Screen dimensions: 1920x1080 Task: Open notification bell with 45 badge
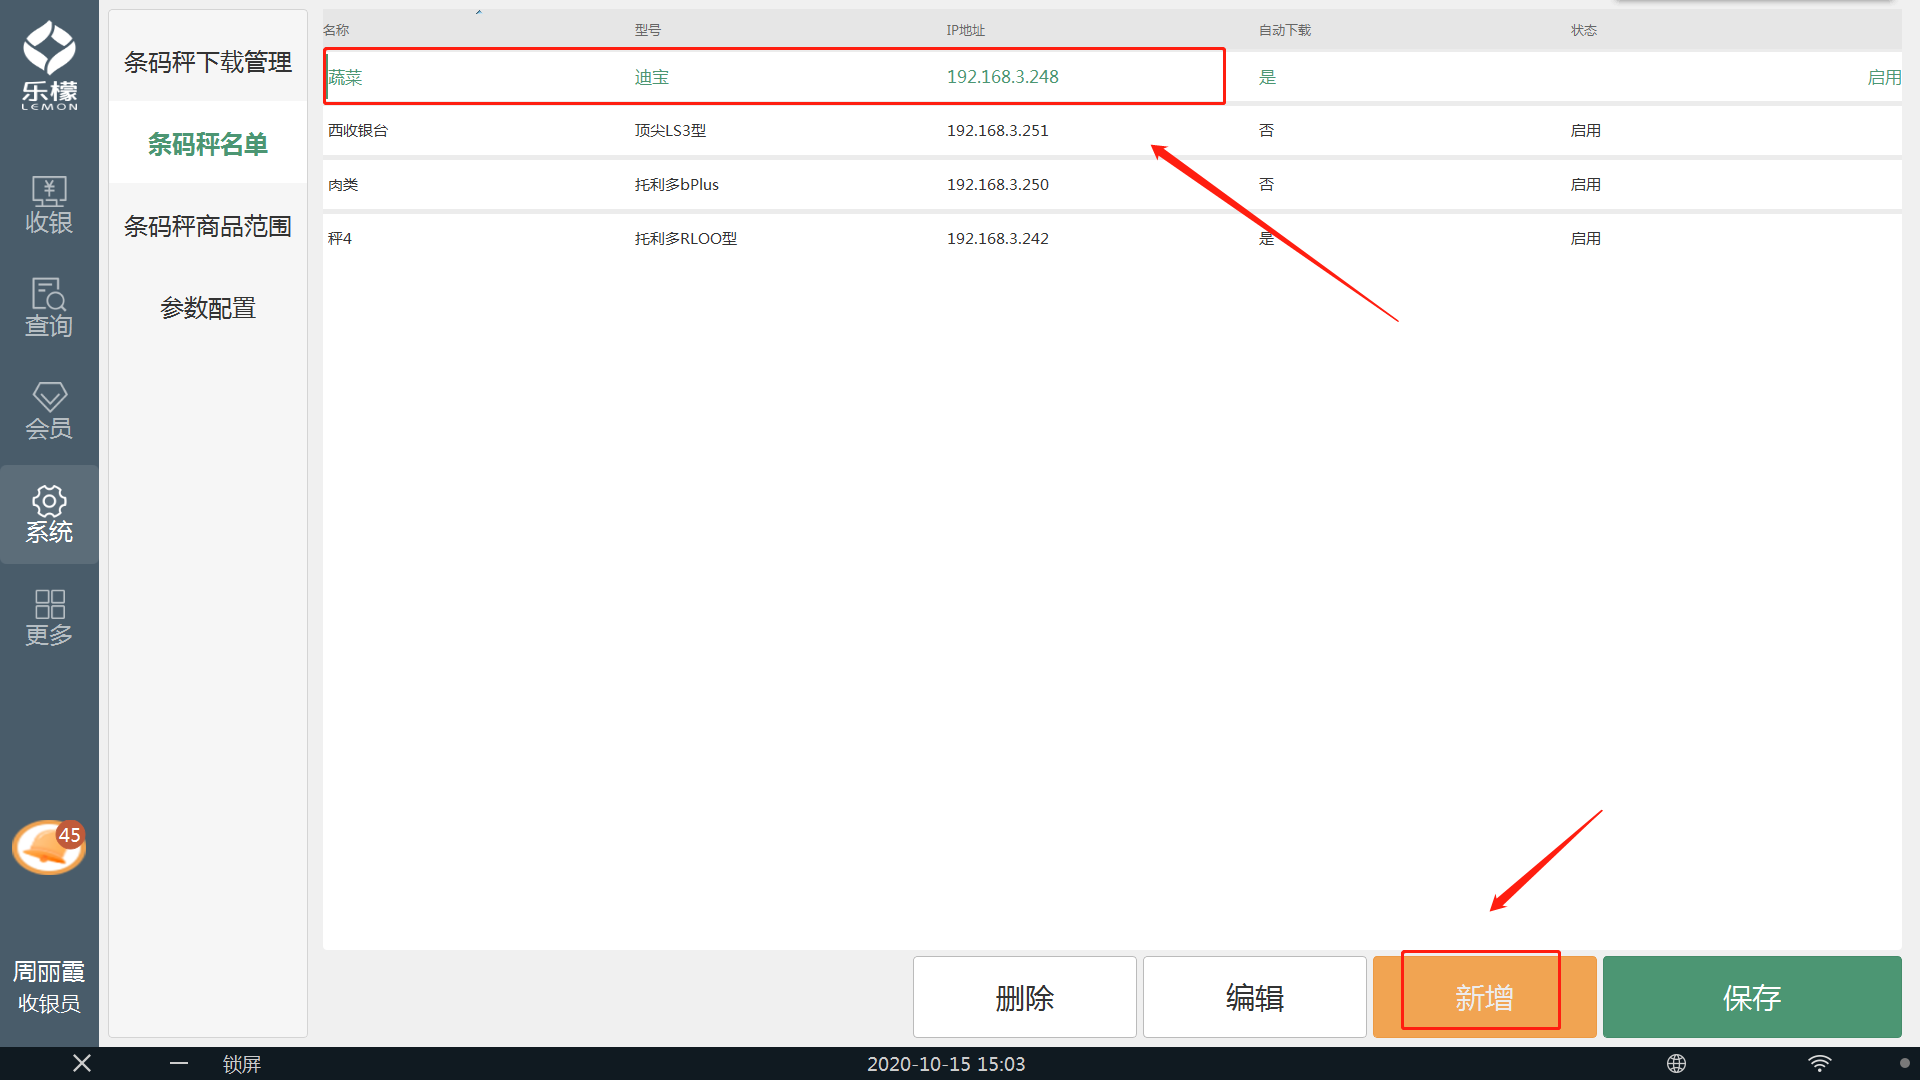coord(49,847)
